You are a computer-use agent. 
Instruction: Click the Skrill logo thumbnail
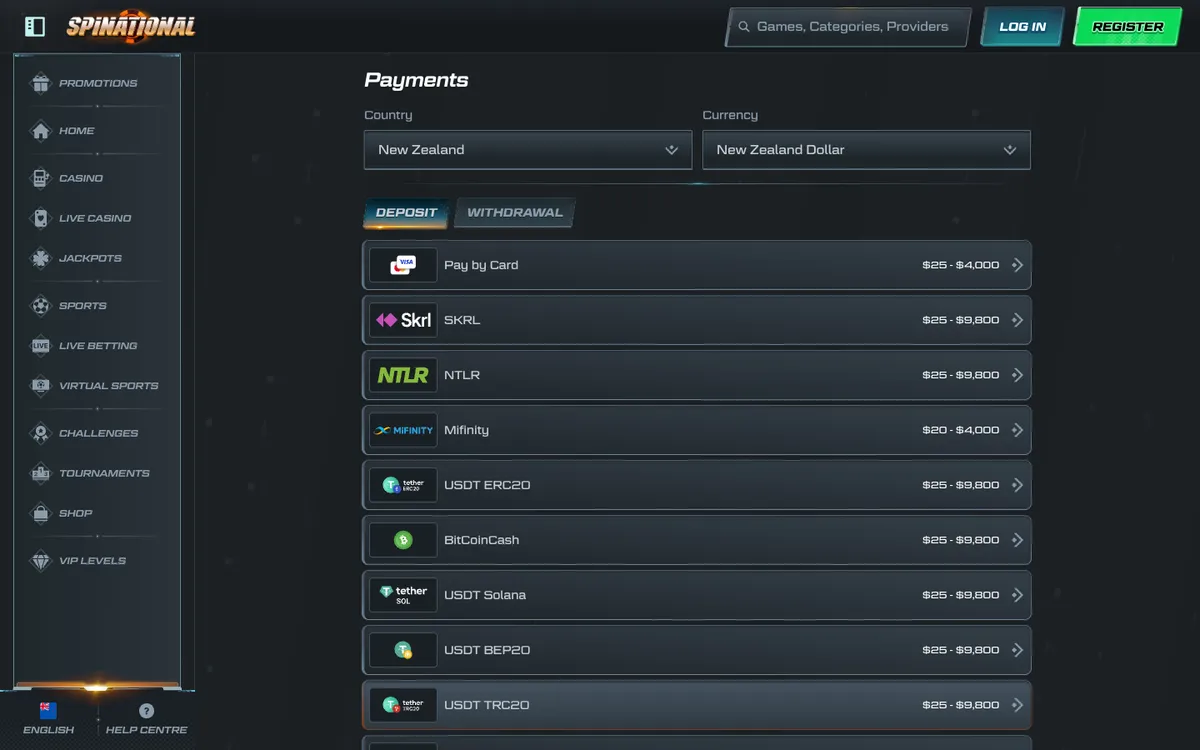pos(403,320)
